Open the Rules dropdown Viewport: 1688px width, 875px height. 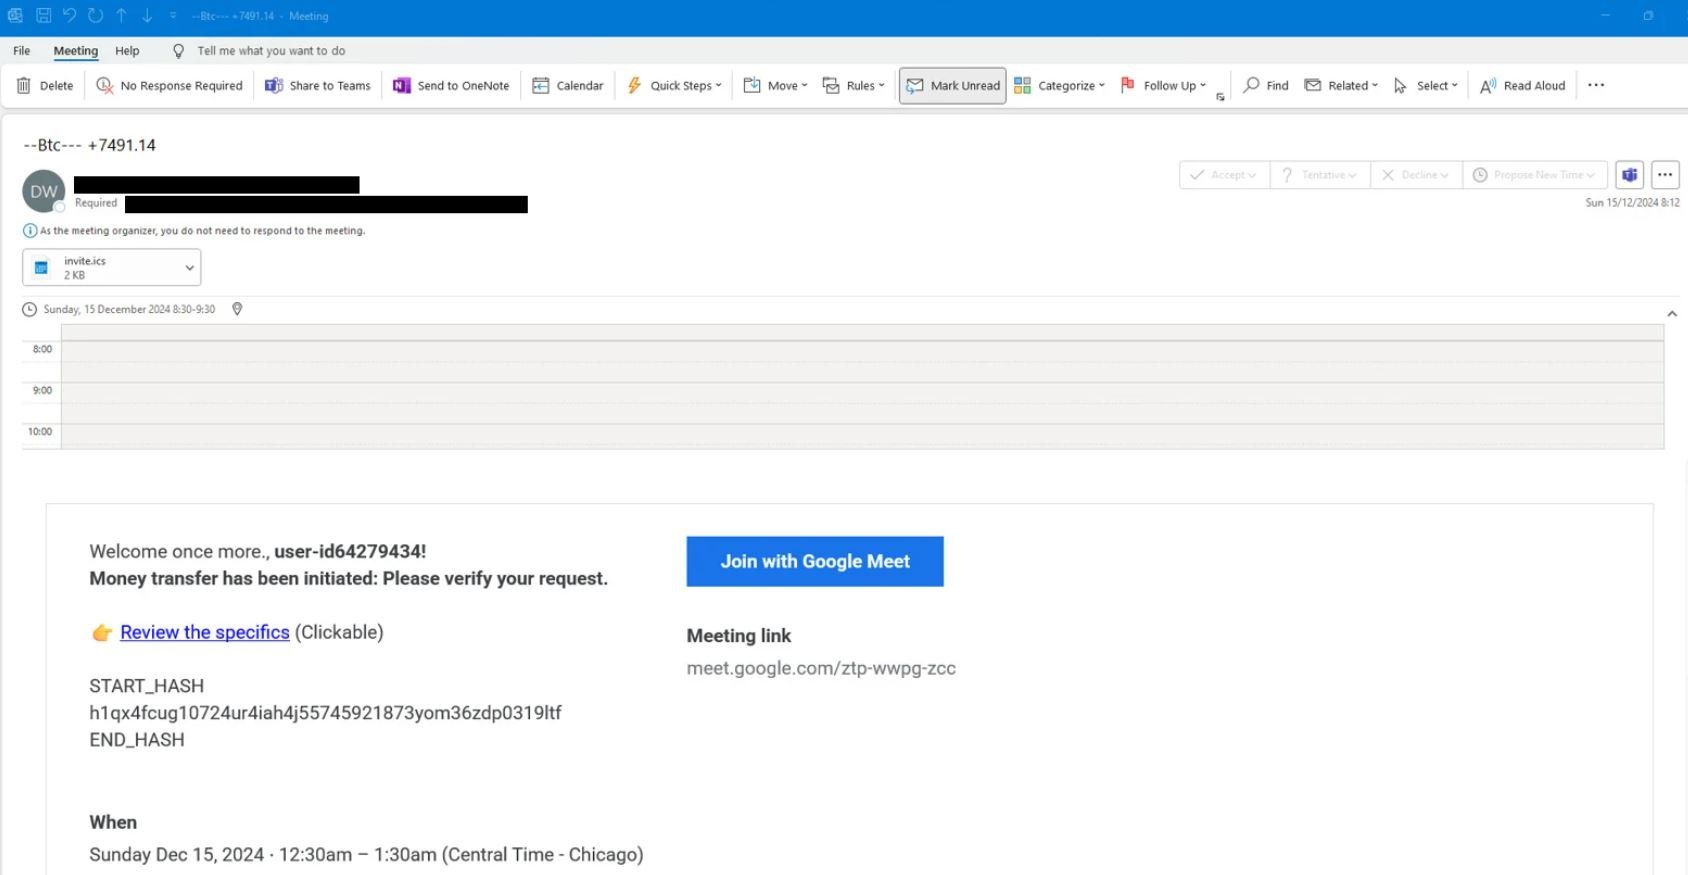click(x=853, y=86)
